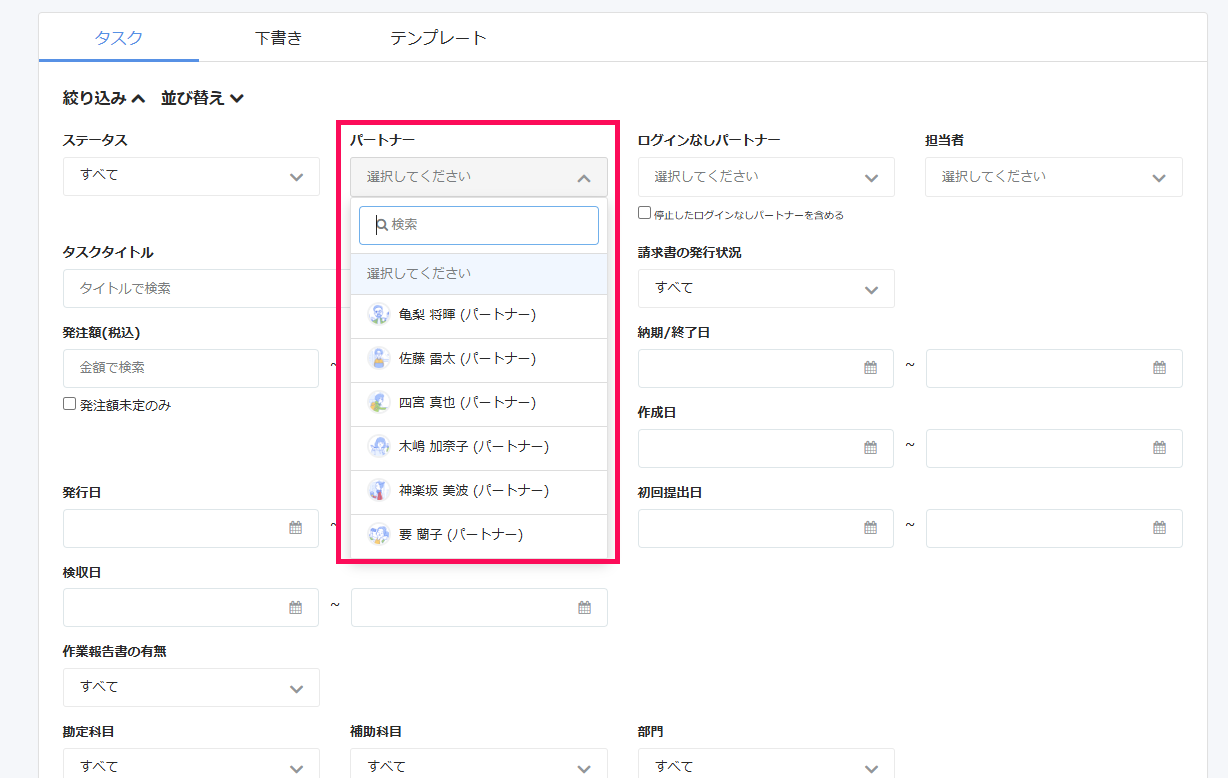The width and height of the screenshot is (1228, 778).
Task: Open the 請求書の発行状況 dropdown
Action: coord(766,288)
